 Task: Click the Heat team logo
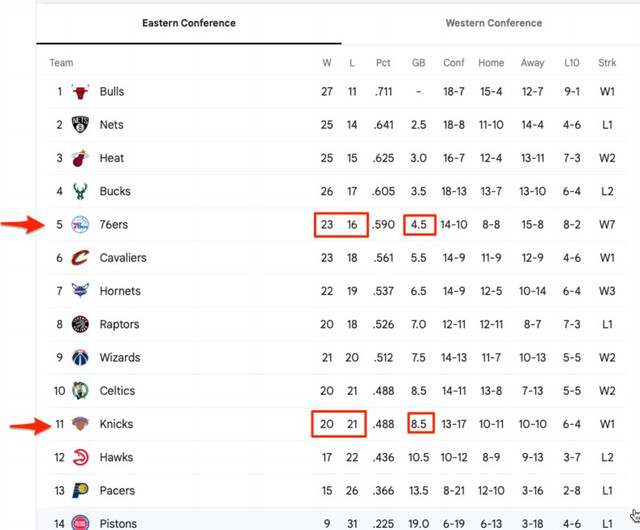pos(80,158)
